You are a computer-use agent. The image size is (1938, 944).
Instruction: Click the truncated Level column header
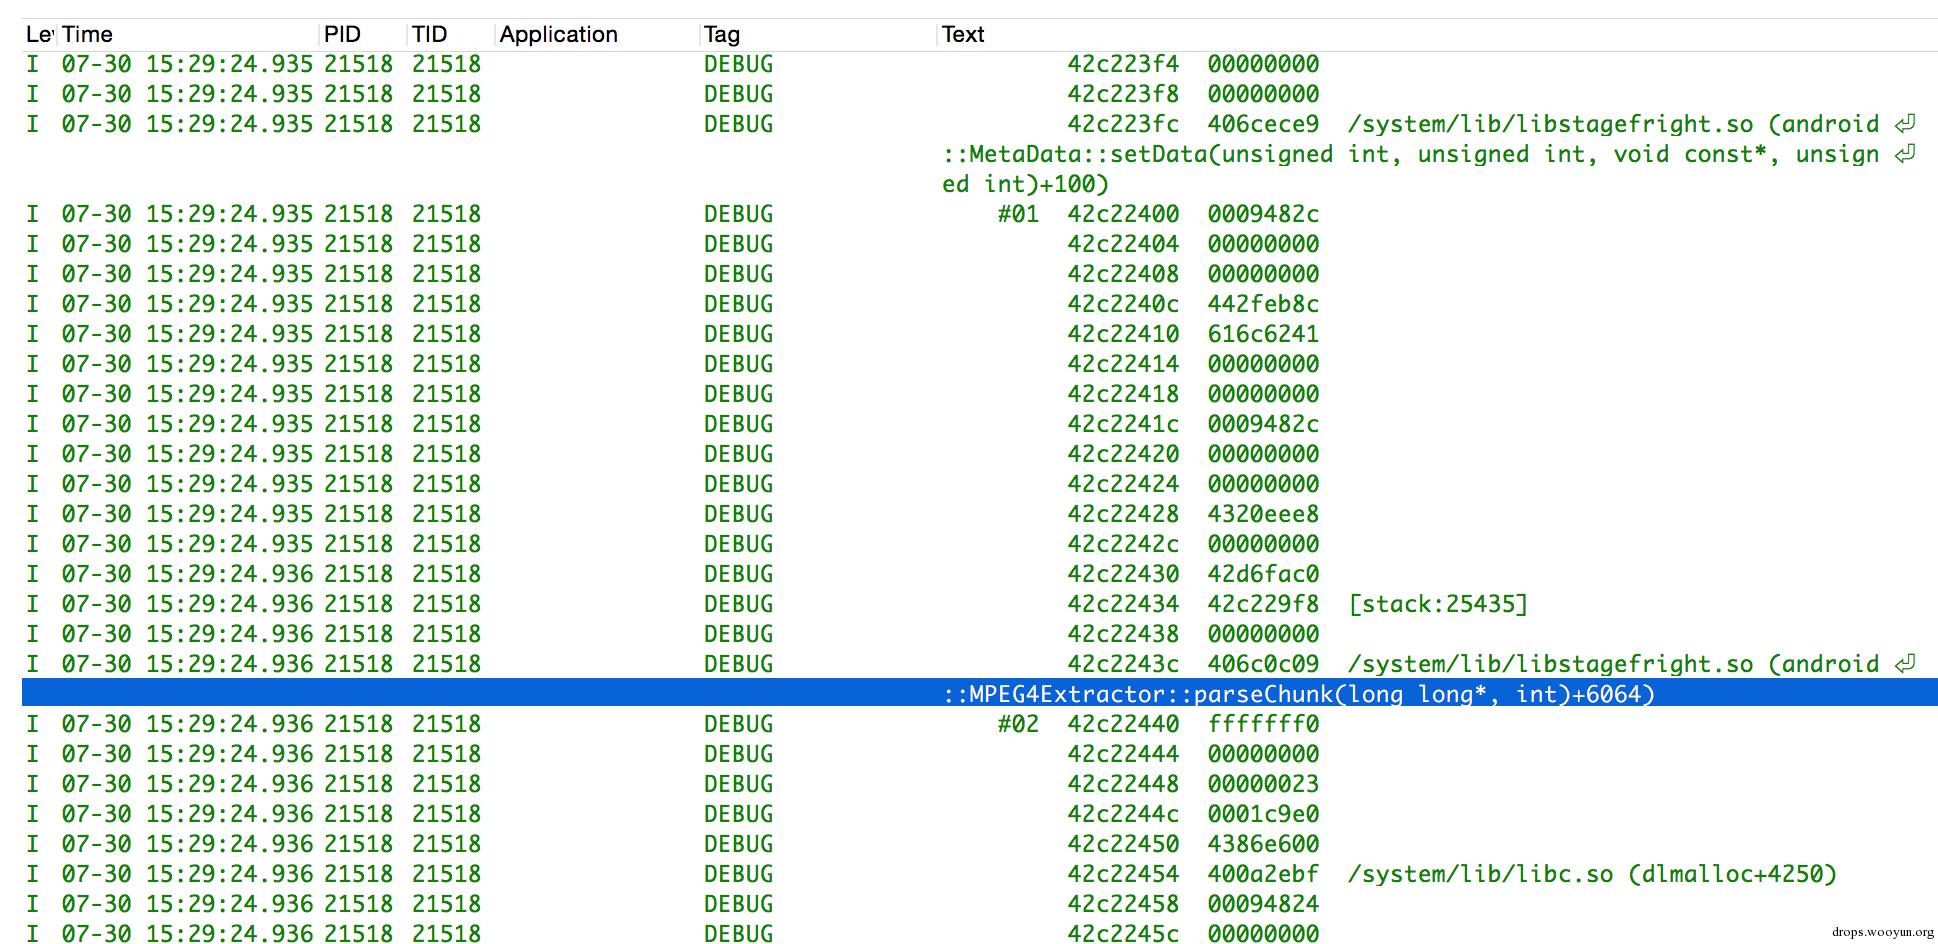click(x=38, y=35)
